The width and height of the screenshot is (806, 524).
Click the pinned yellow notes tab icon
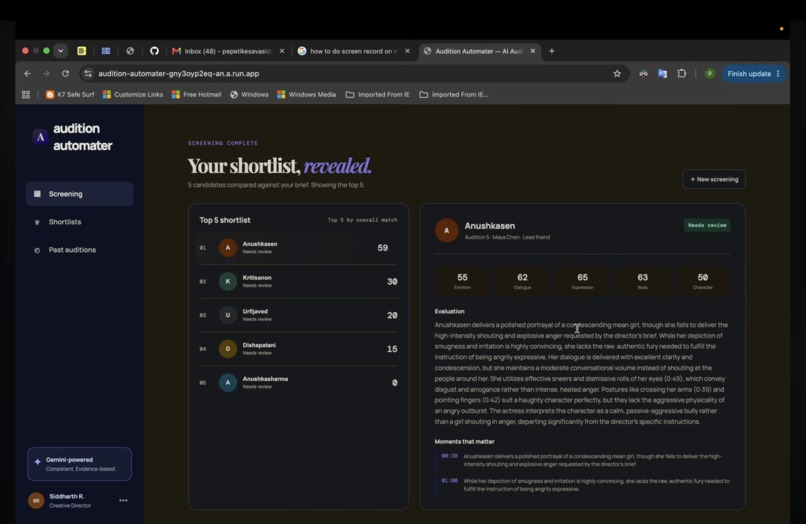pos(81,51)
